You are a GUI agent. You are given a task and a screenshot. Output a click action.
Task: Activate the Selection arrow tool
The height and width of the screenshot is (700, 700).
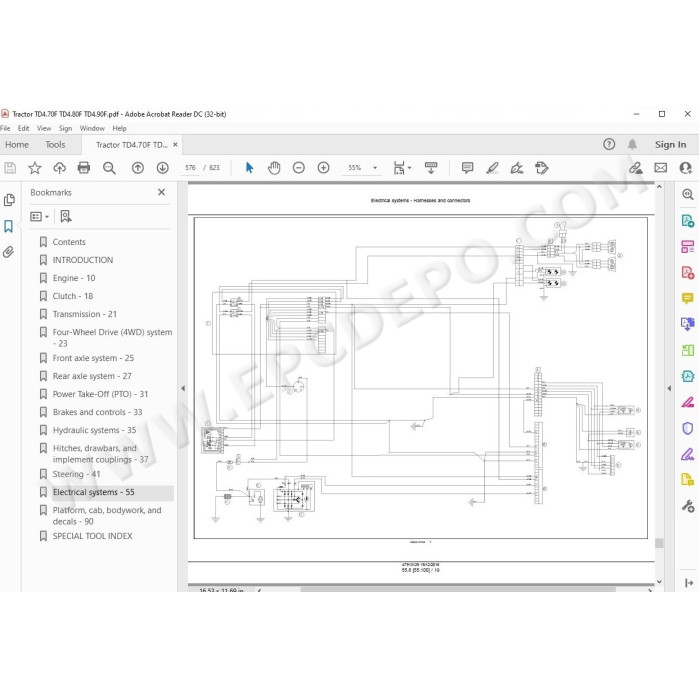point(249,168)
